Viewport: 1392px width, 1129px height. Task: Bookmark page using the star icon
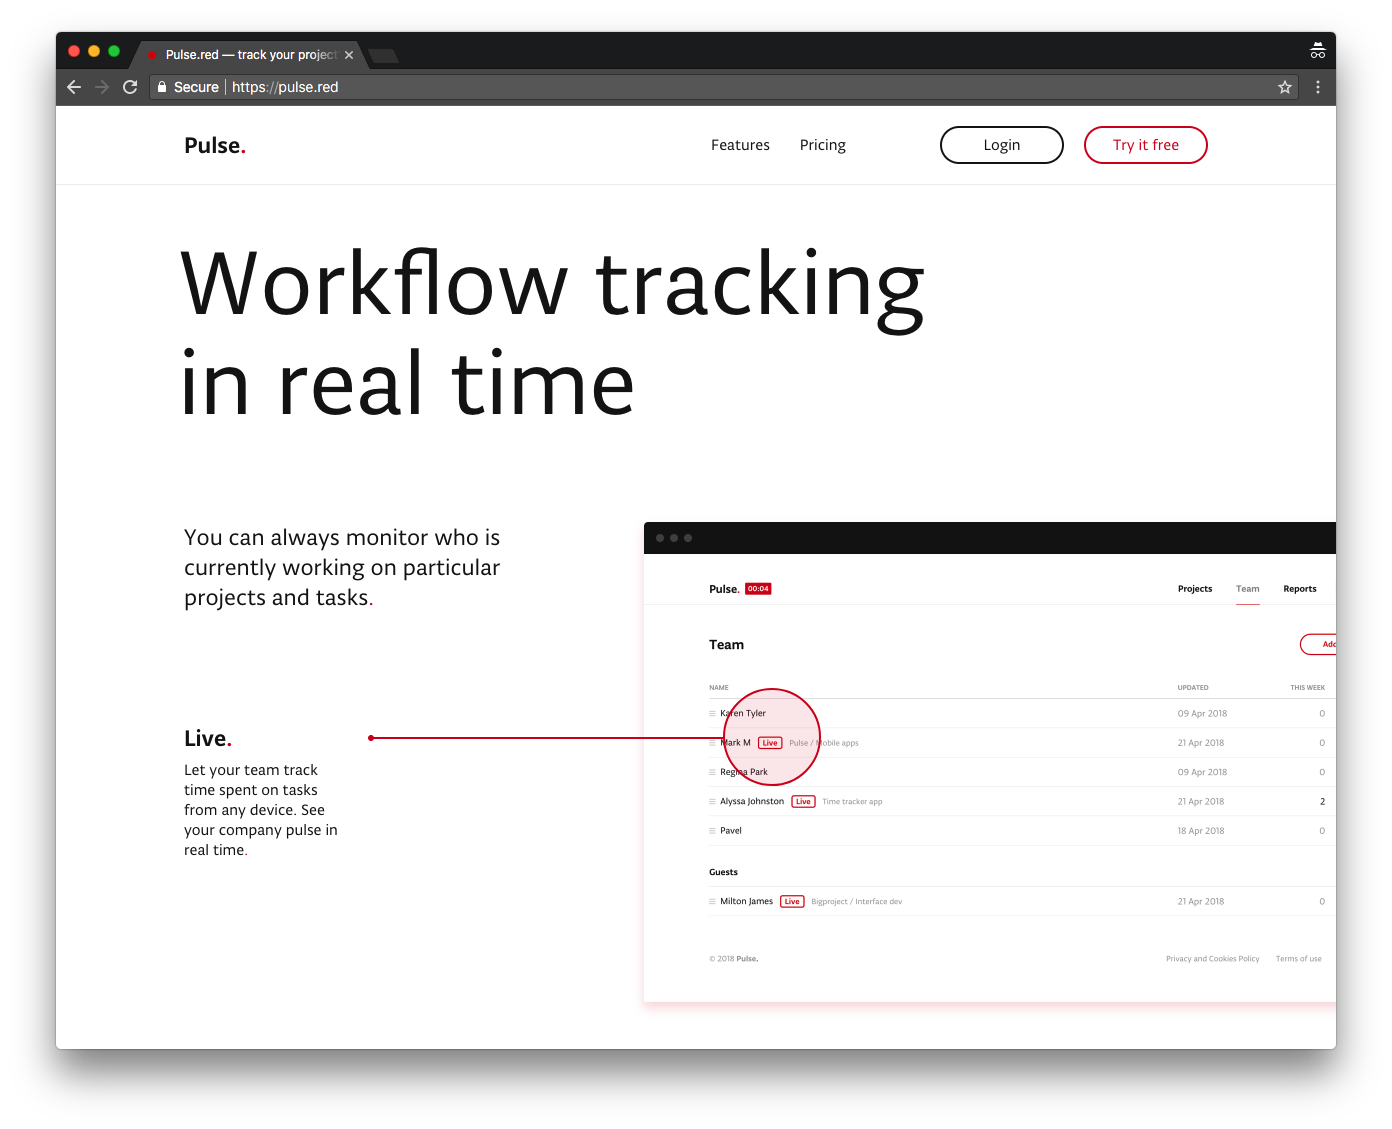(x=1285, y=87)
